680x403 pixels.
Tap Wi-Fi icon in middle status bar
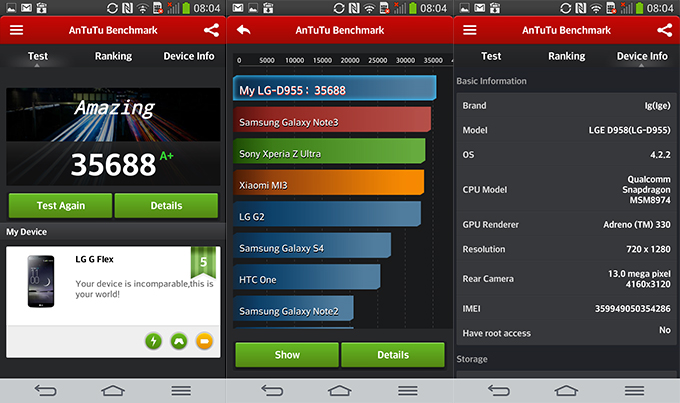369,8
